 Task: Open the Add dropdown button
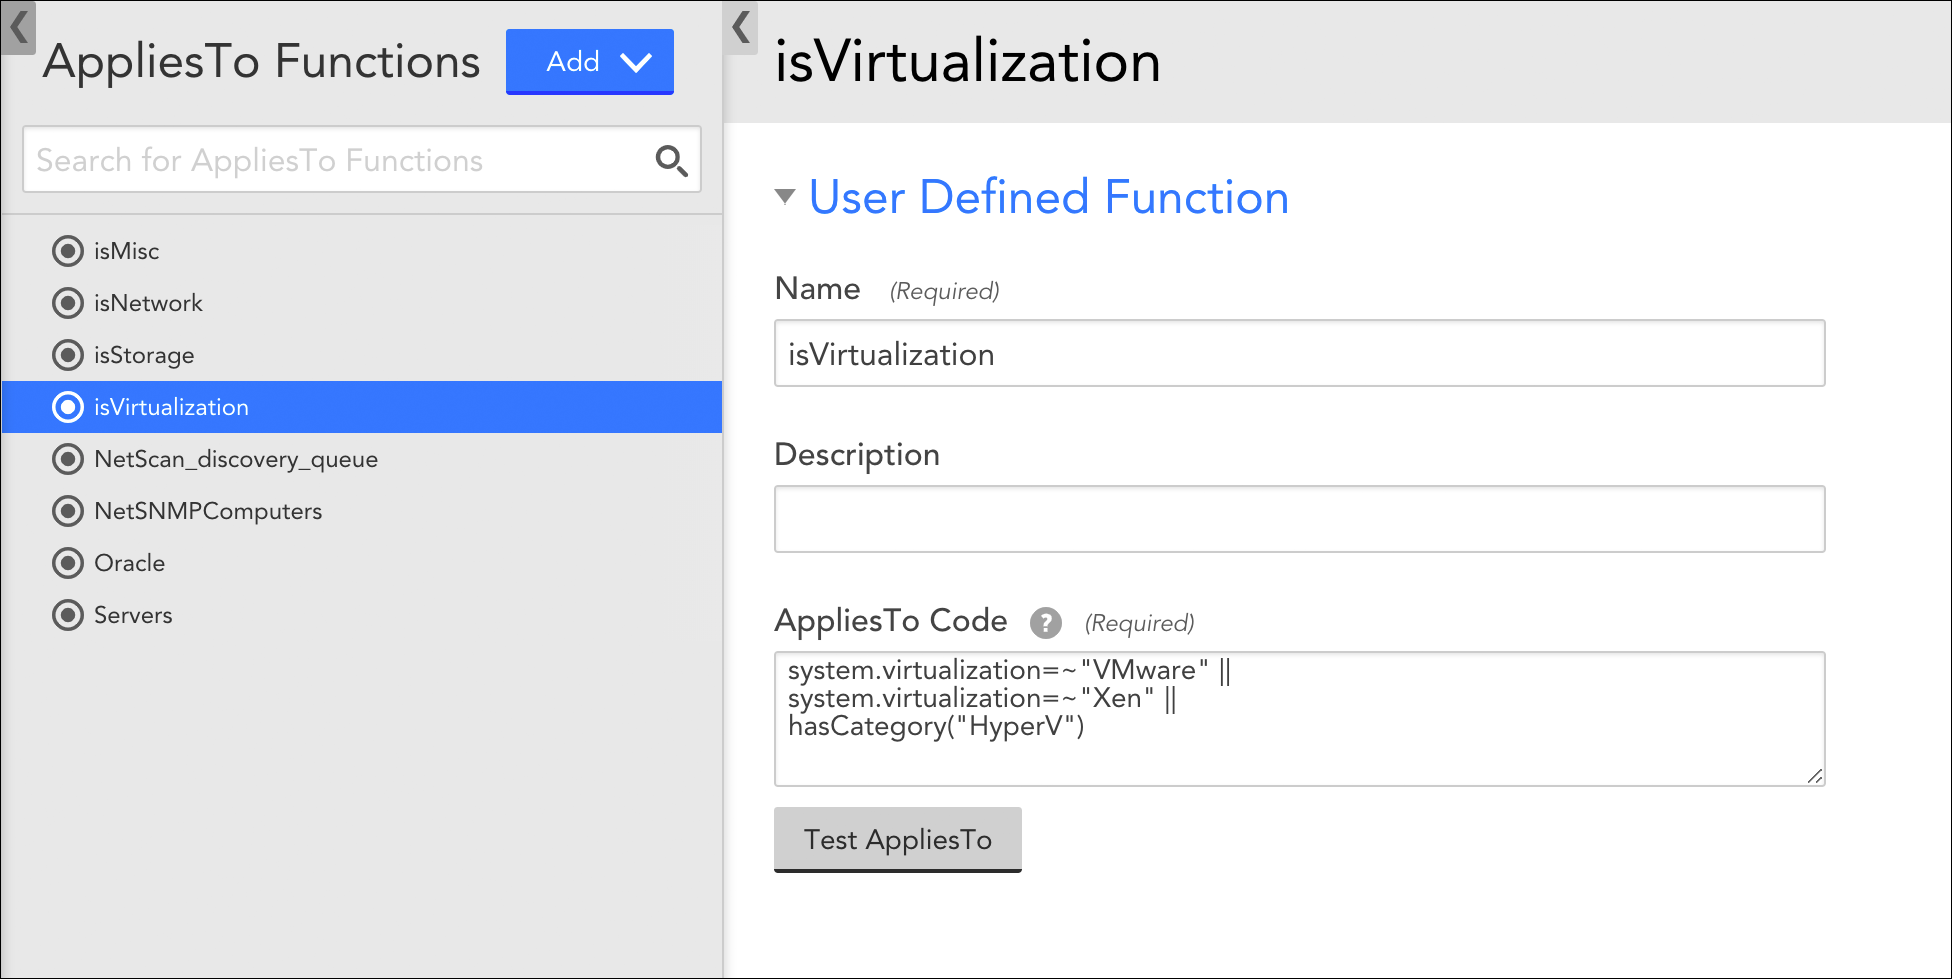590,62
